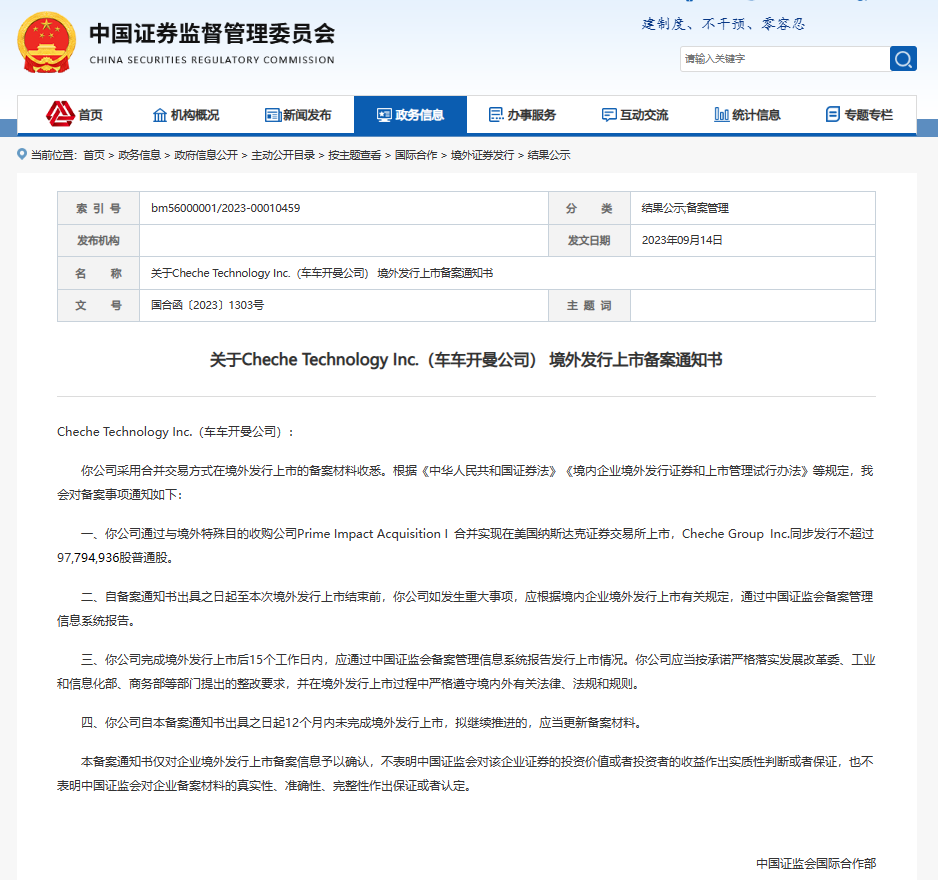
Task: Go to 结果公示 in the breadcrumb
Action: (549, 156)
